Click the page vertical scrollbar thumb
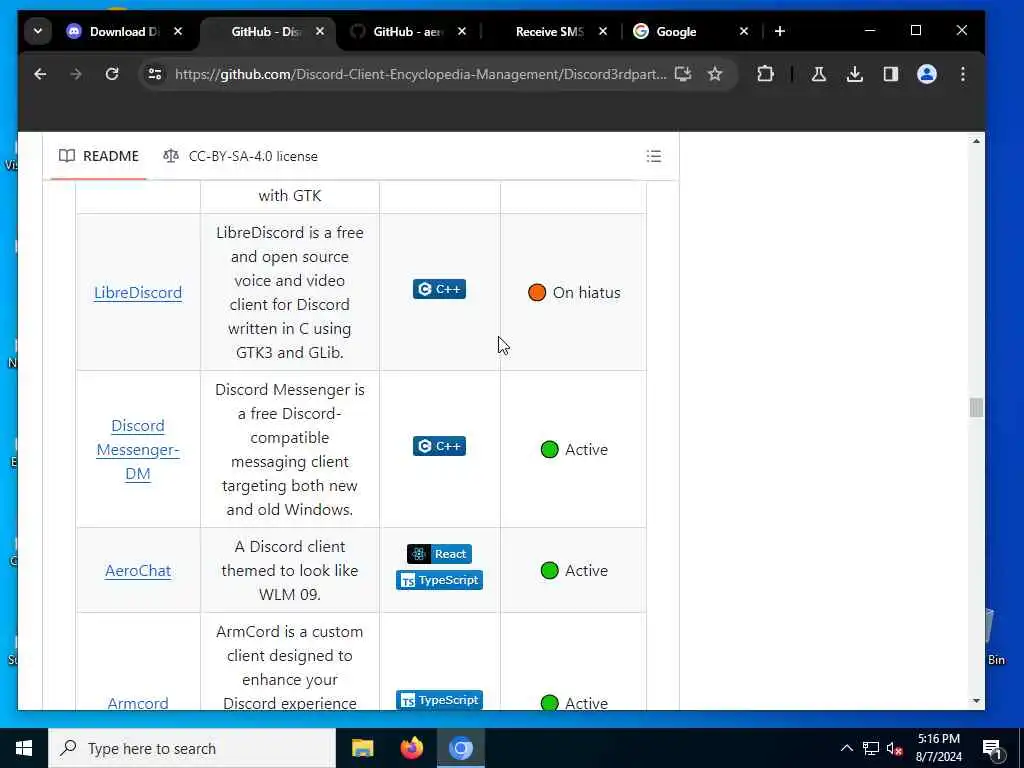This screenshot has width=1024, height=768. [976, 408]
